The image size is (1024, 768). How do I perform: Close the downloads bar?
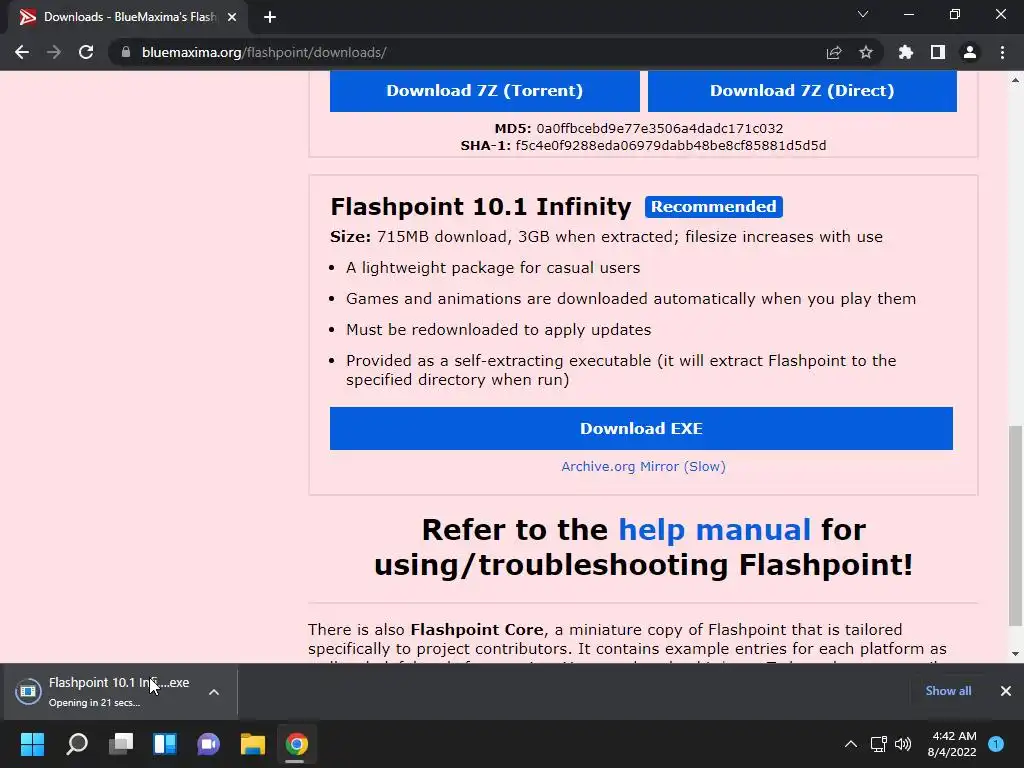(x=1006, y=691)
